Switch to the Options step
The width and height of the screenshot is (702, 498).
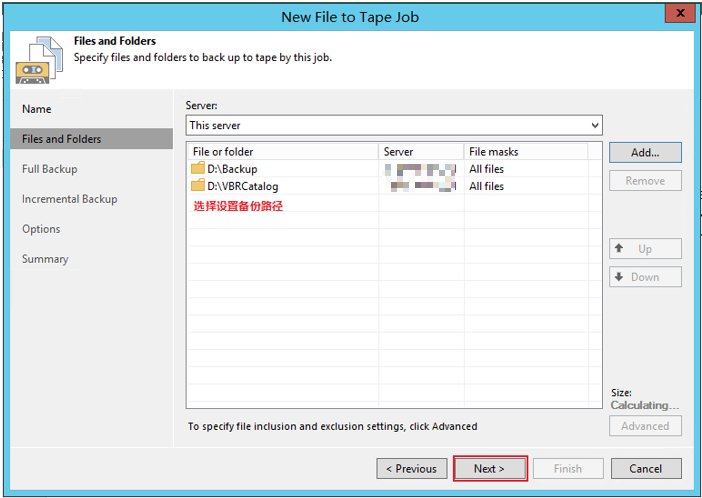41,229
